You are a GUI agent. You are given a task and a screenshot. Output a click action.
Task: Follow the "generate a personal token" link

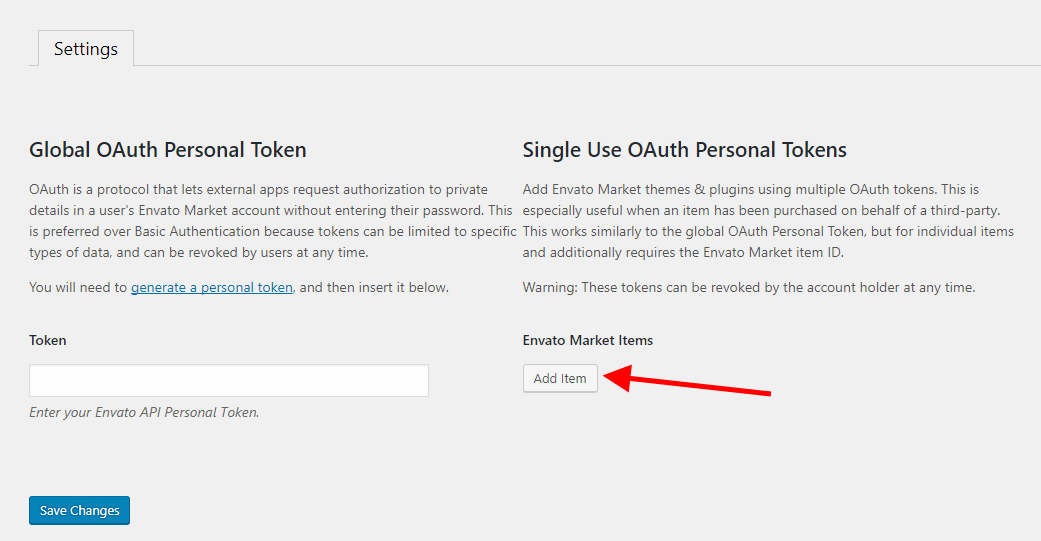[211, 287]
